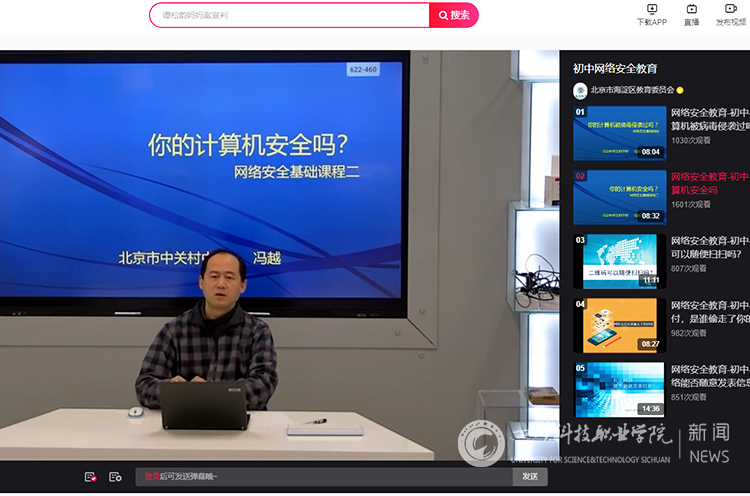Click the yellow verified badge beside channel name
This screenshot has height=496, width=750.
pos(680,90)
